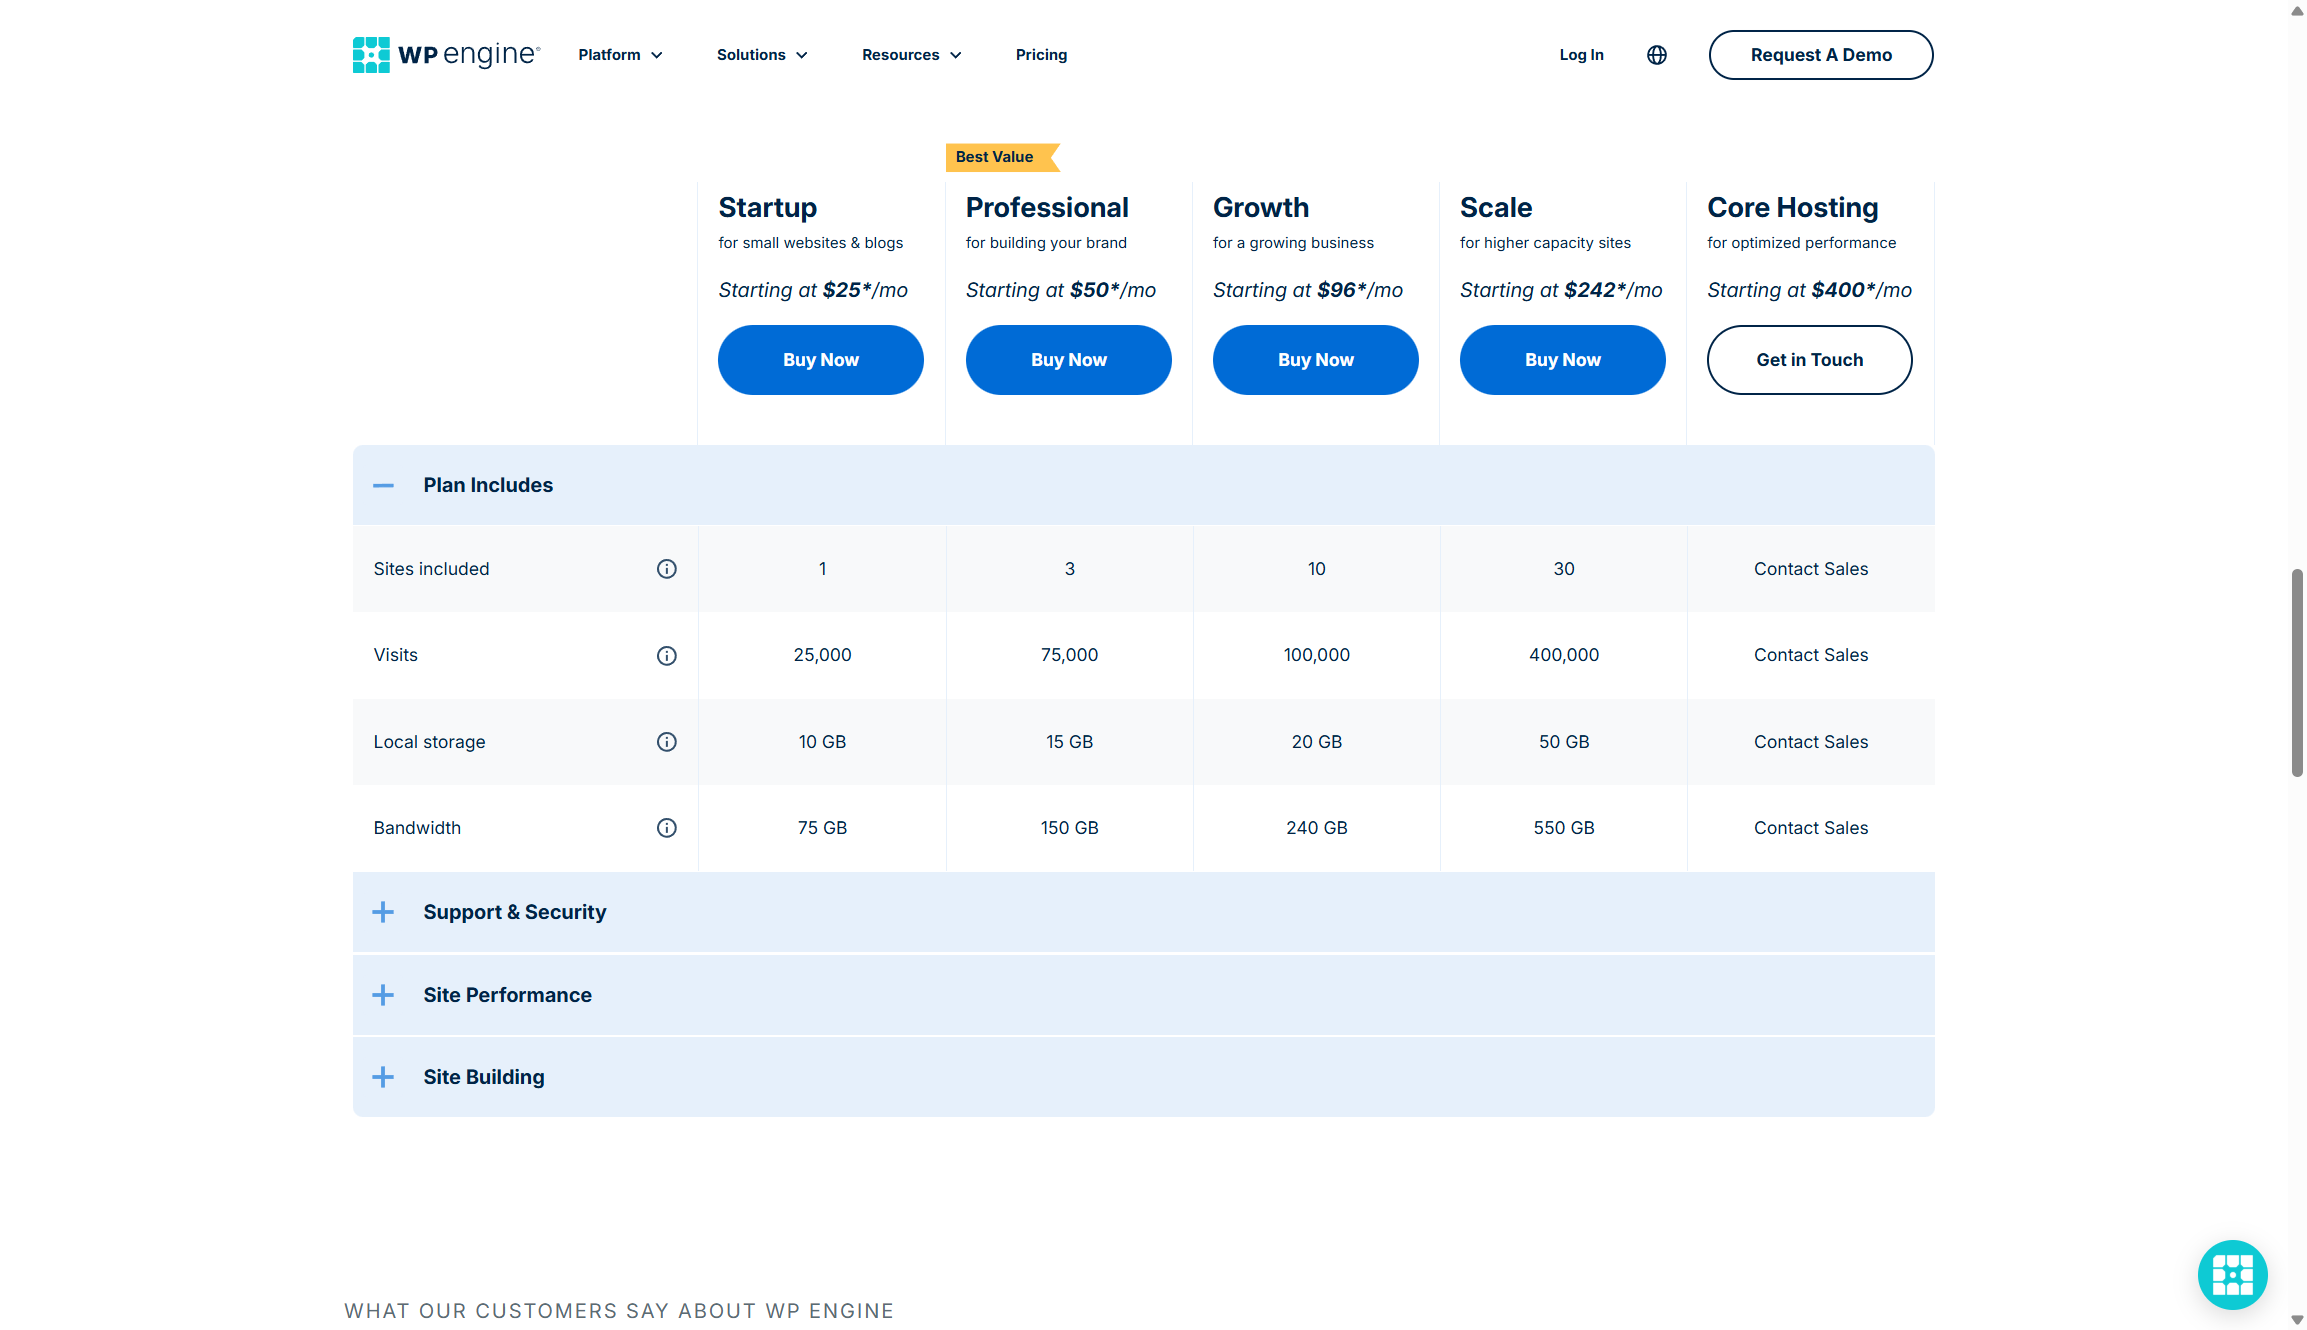
Task: Open the Resources dropdown
Action: pyautogui.click(x=910, y=55)
